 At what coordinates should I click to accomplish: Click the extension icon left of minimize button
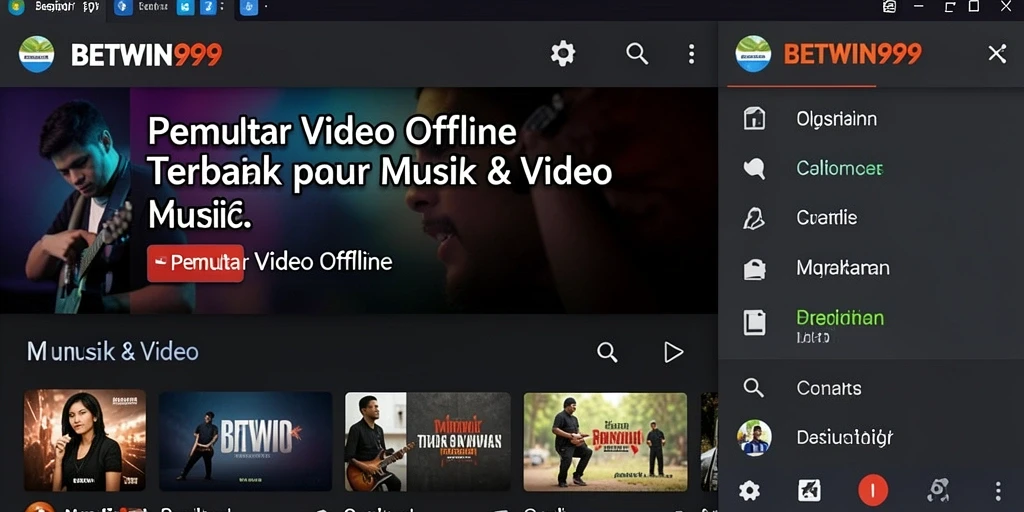coord(889,7)
